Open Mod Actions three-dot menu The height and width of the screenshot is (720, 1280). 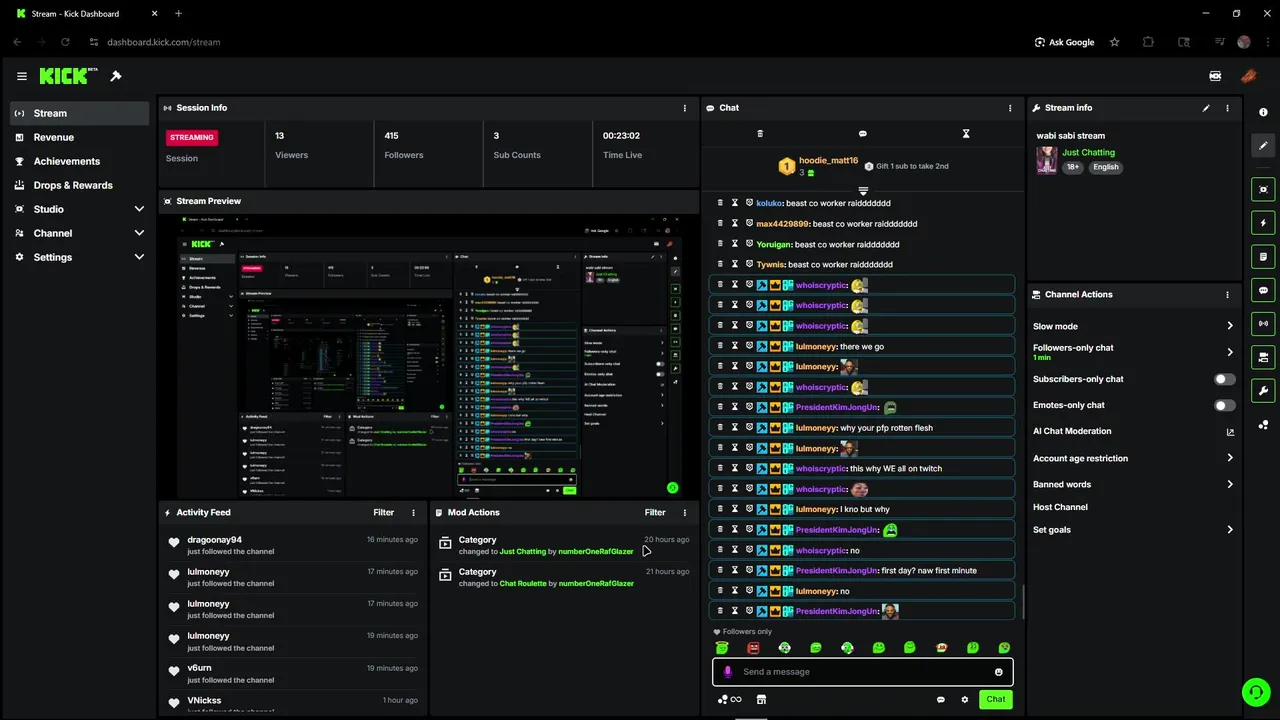click(x=685, y=513)
